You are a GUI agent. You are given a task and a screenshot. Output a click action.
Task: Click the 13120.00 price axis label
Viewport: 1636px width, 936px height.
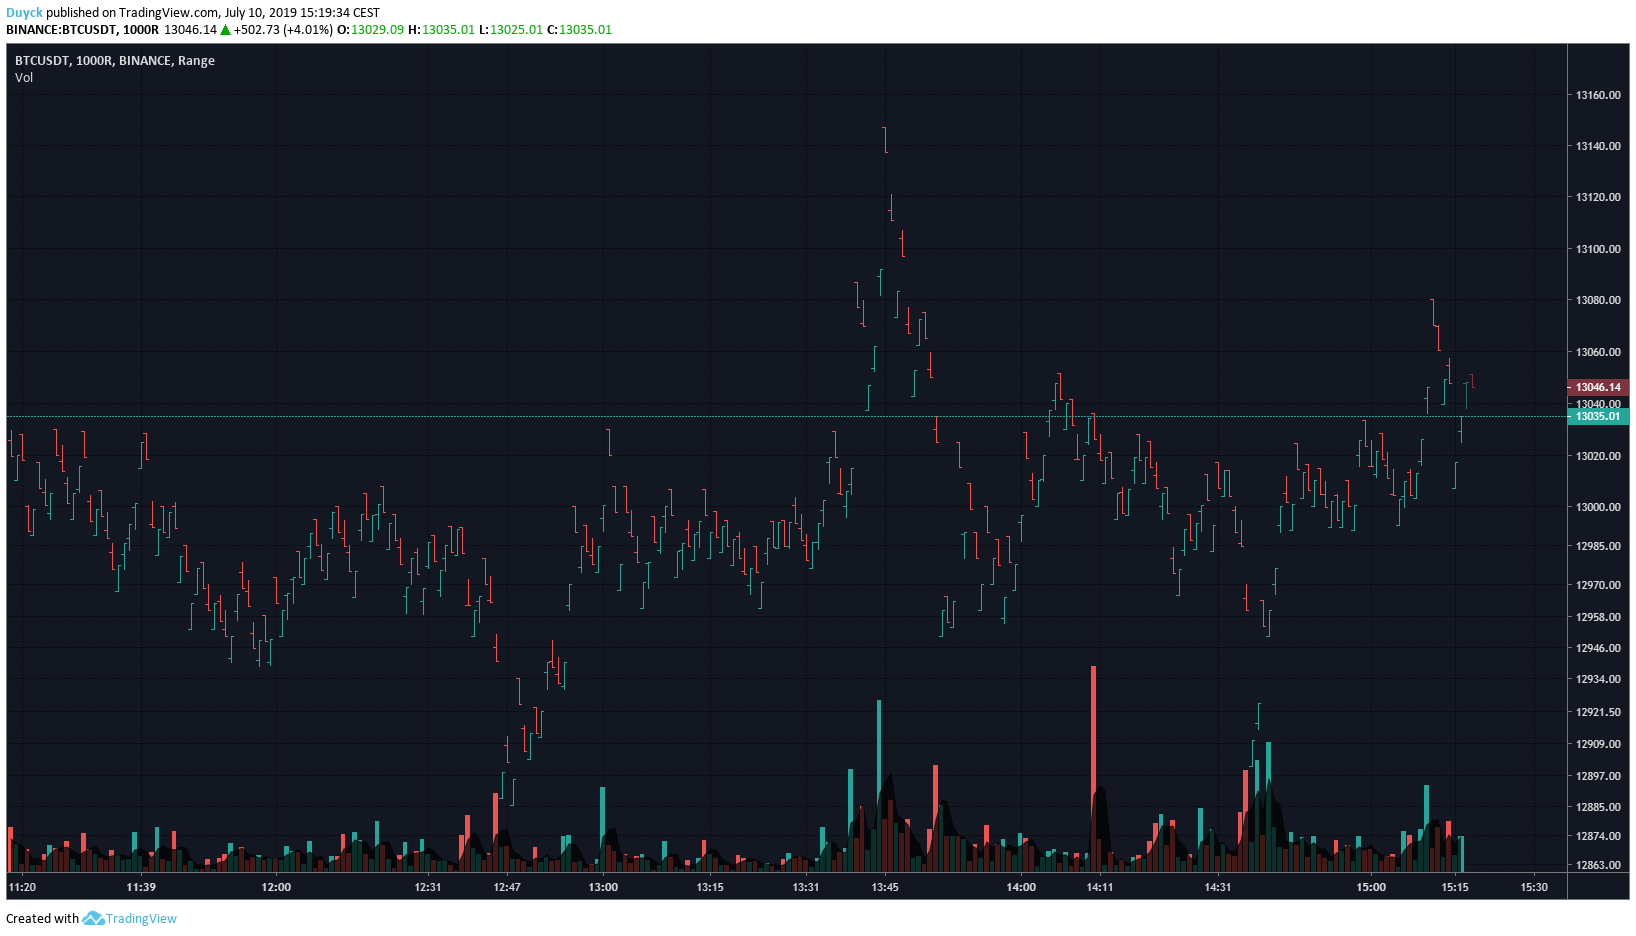point(1598,197)
